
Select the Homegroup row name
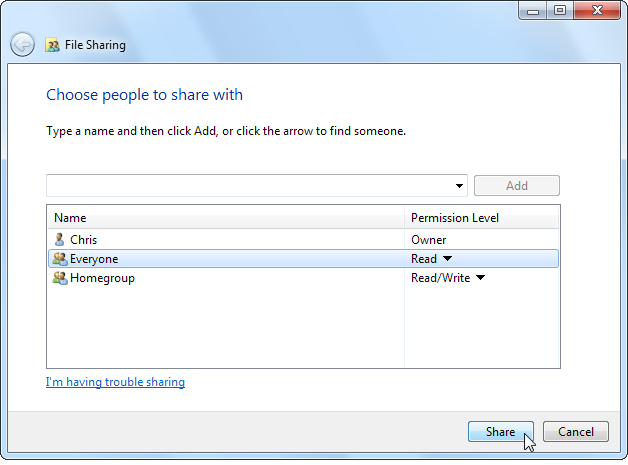102,278
